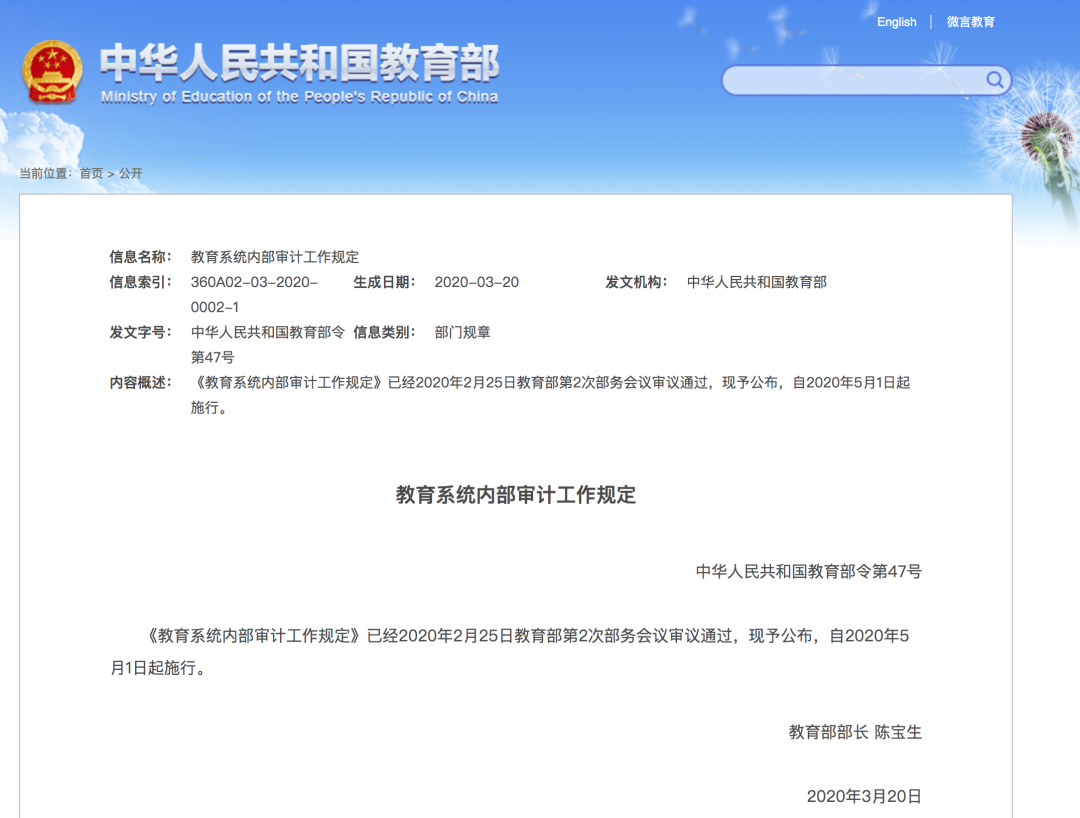This screenshot has width=1080, height=818.
Task: Click the 发文机构 label
Action: [x=636, y=282]
